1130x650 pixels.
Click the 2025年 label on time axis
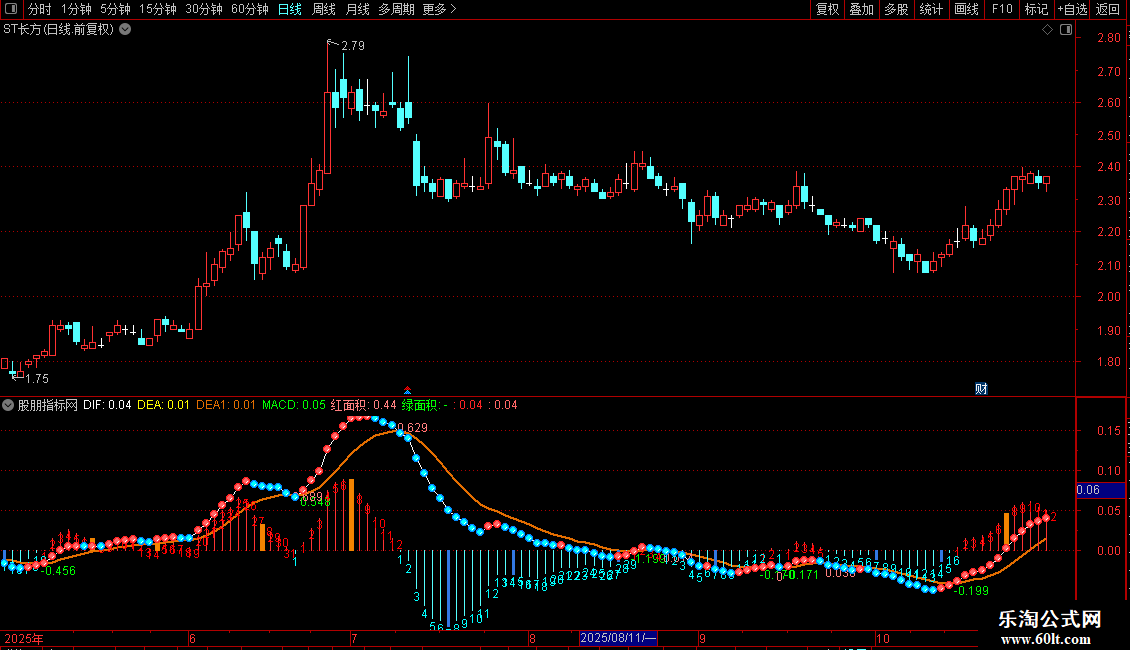coord(24,638)
